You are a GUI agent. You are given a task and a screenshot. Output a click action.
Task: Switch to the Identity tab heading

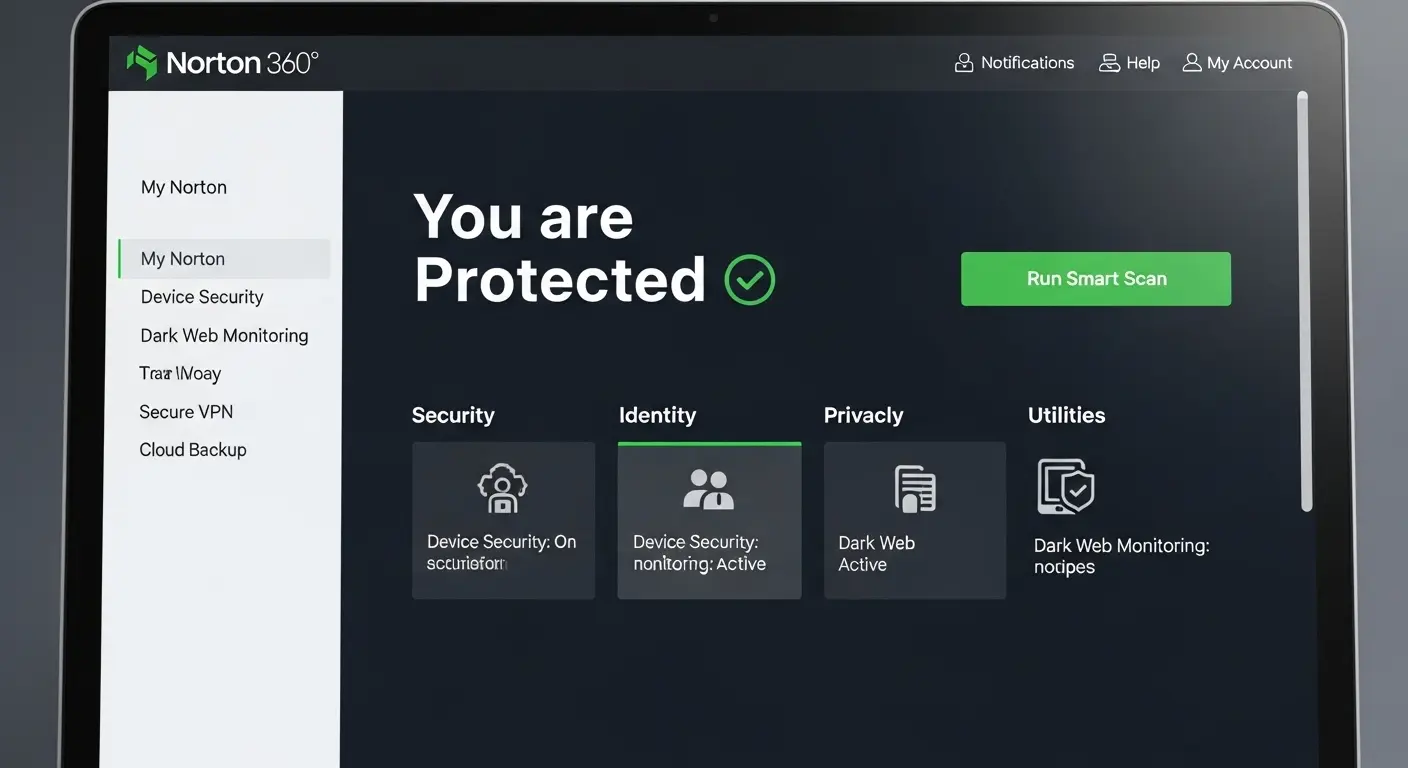point(657,415)
